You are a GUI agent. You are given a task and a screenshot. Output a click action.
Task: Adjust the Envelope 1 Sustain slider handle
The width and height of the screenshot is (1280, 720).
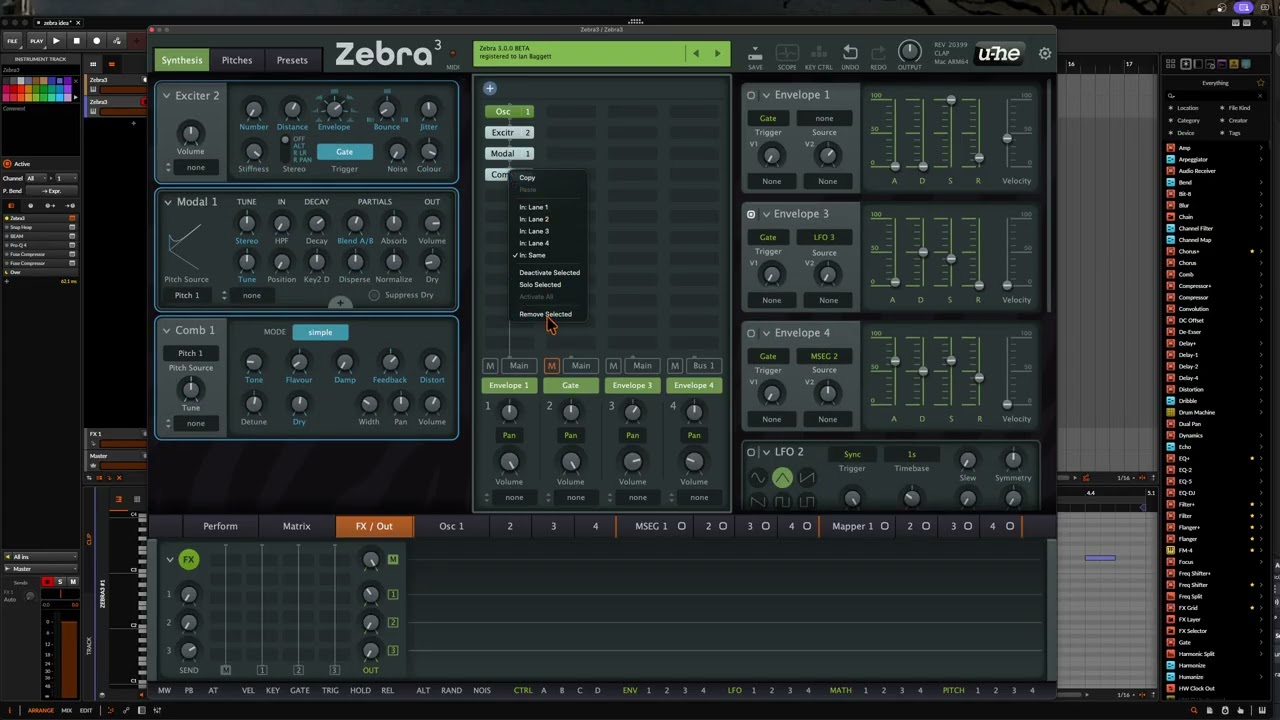(951, 100)
